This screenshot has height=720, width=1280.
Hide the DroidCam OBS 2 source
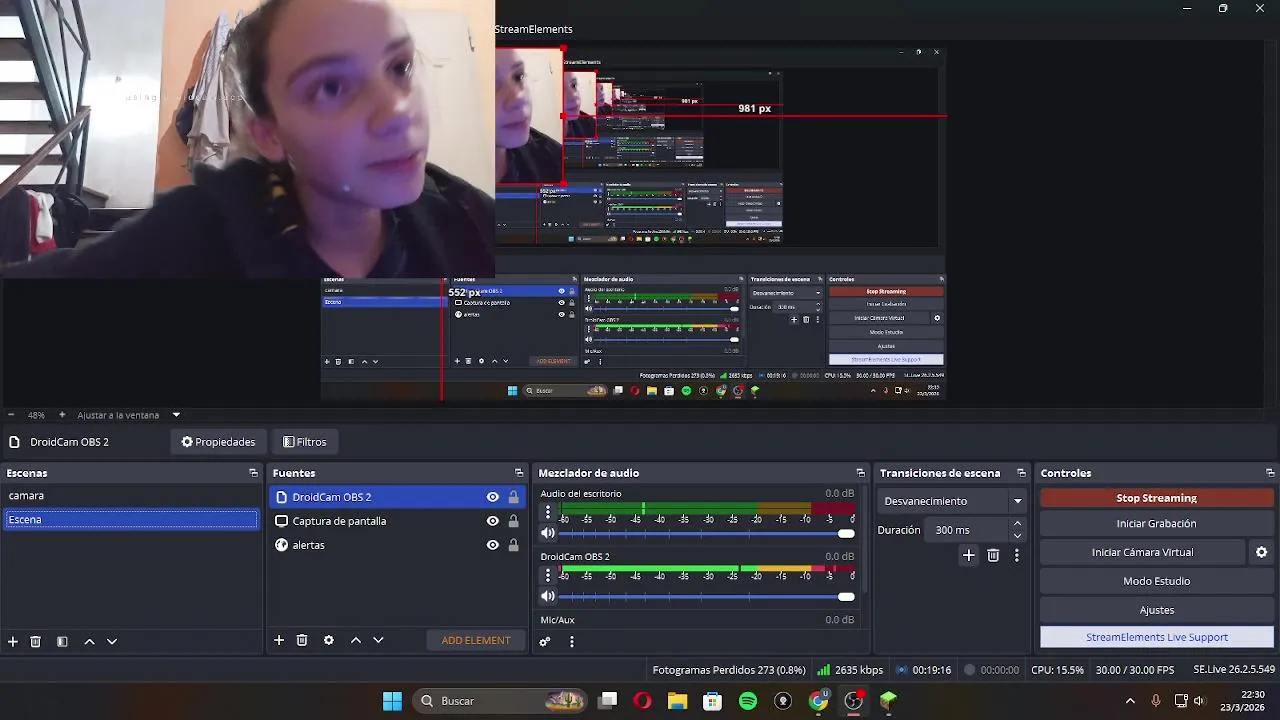pos(492,497)
